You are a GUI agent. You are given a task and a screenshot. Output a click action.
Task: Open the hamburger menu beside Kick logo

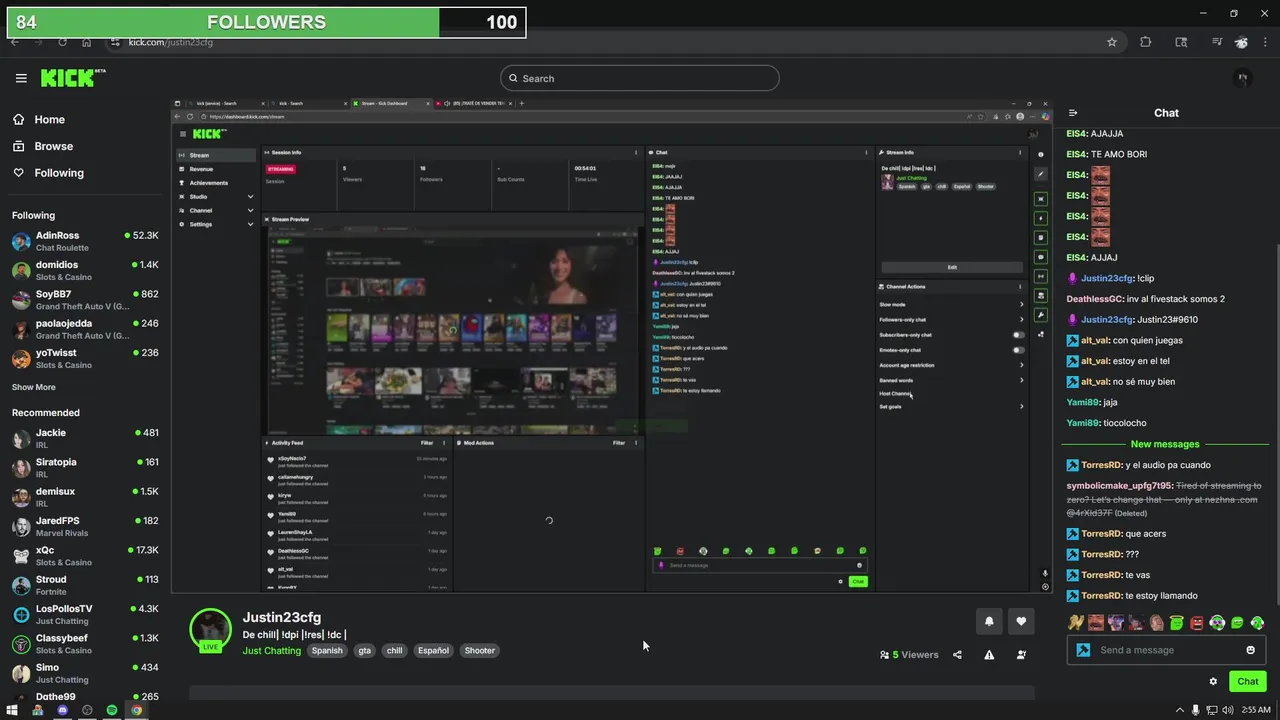point(21,78)
